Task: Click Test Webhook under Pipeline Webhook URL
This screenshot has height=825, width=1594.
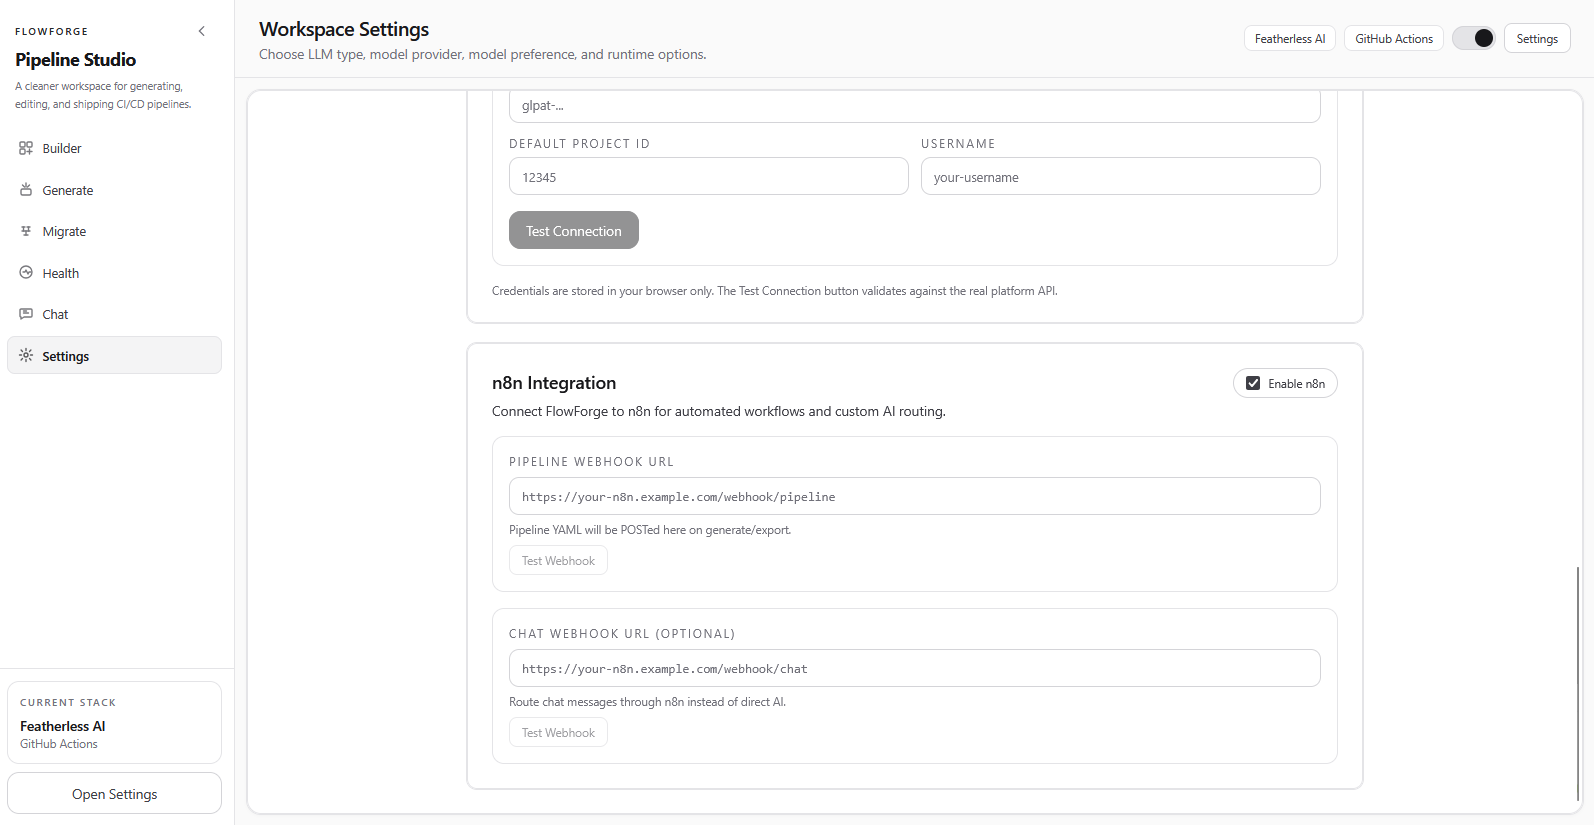Action: 558,561
